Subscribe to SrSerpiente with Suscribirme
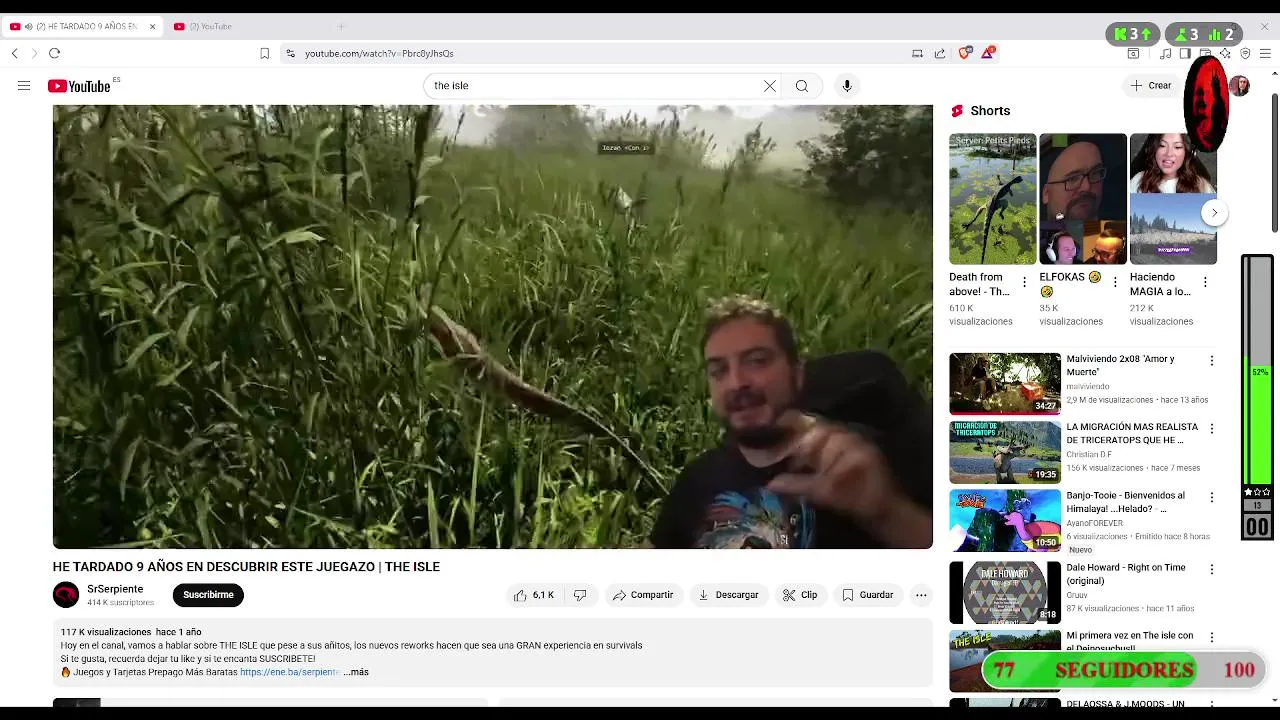This screenshot has width=1280, height=720. coord(208,595)
